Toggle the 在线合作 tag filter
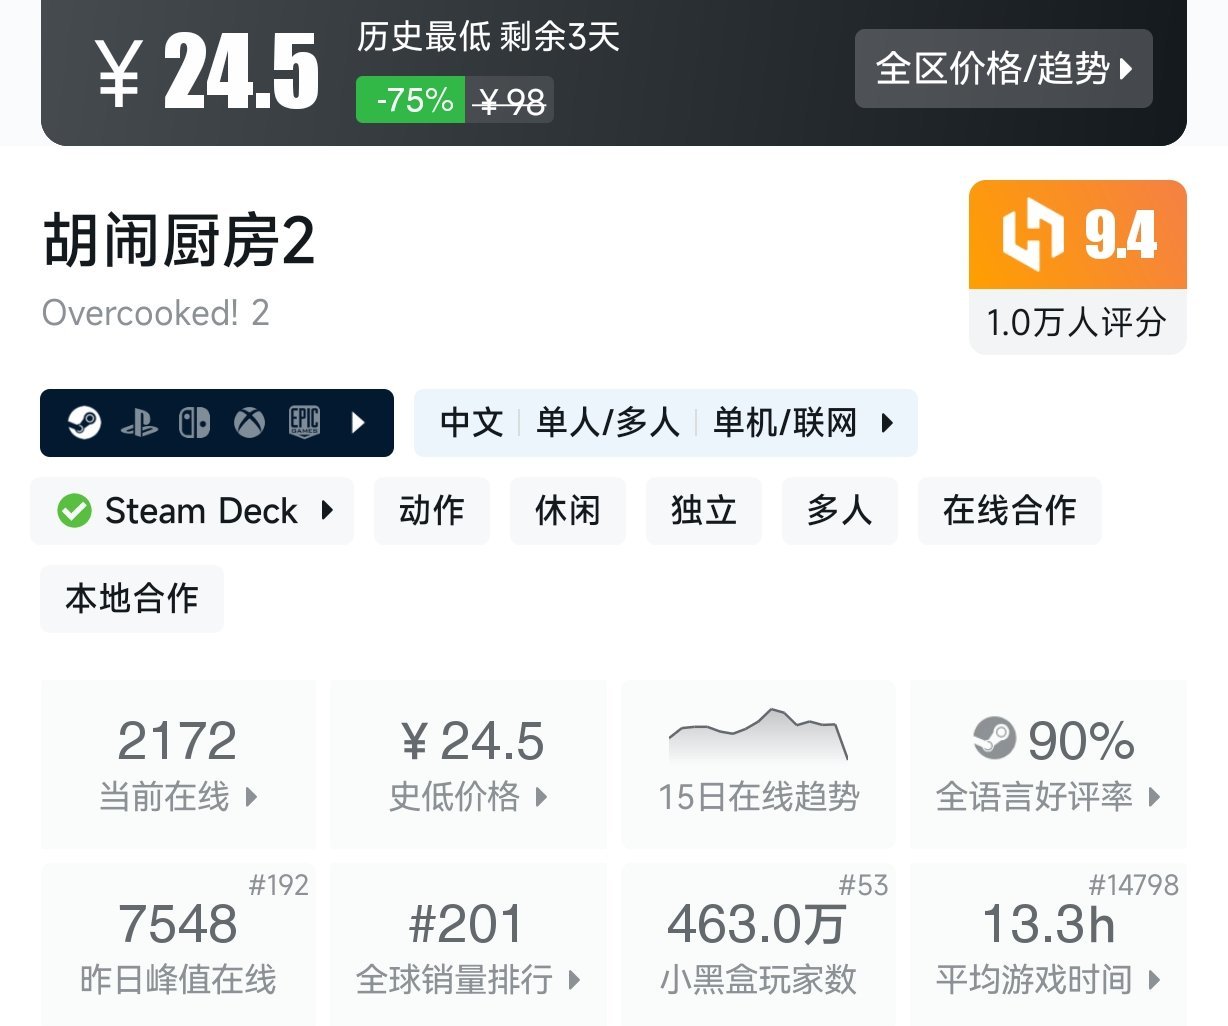This screenshot has width=1228, height=1026. coord(1009,511)
